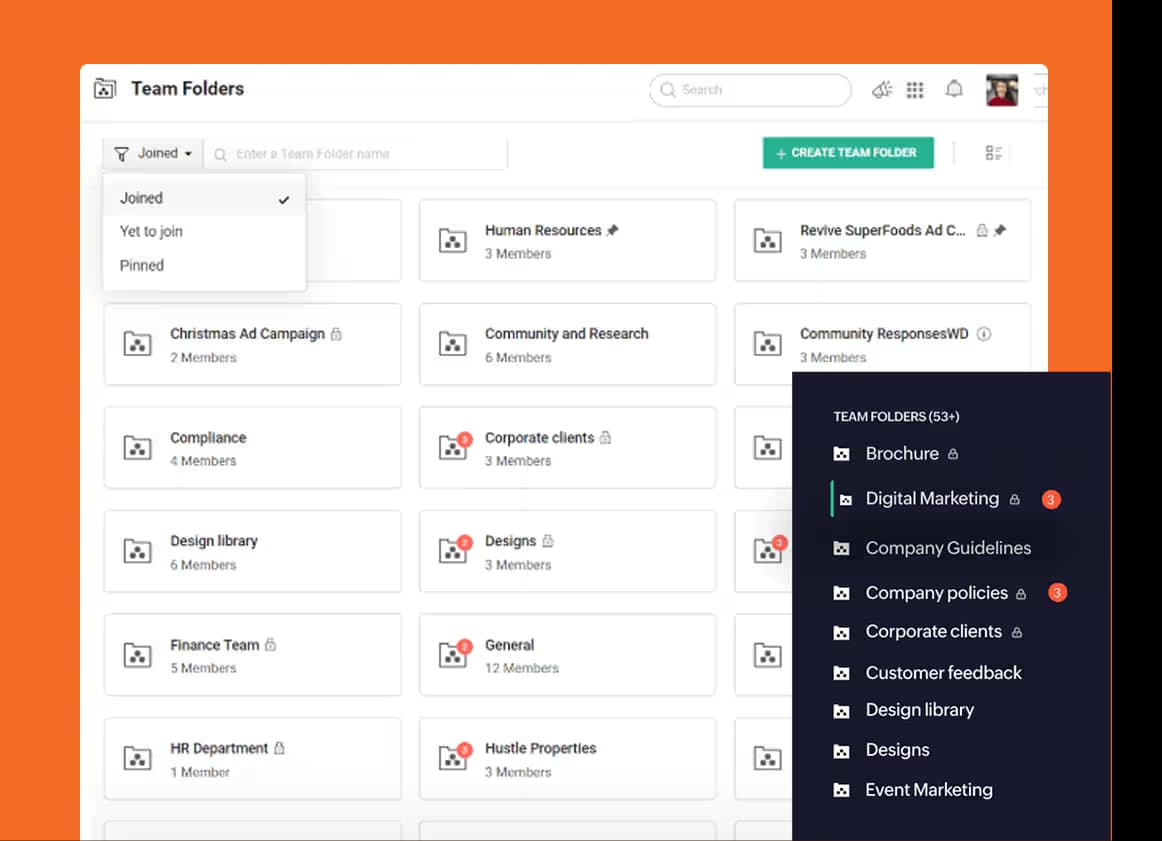Click the top Search box

click(x=750, y=90)
